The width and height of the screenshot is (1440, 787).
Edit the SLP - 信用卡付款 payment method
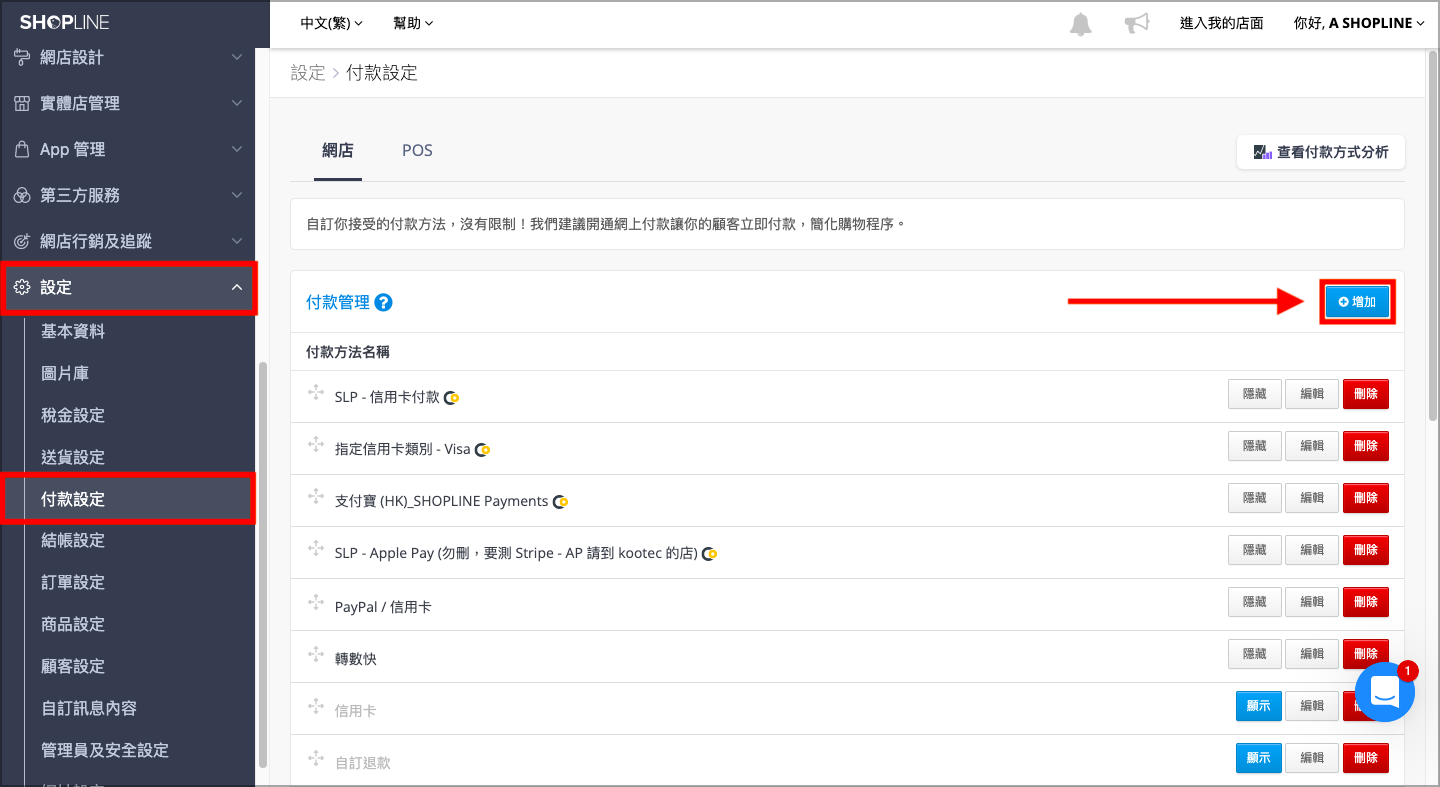[1311, 394]
